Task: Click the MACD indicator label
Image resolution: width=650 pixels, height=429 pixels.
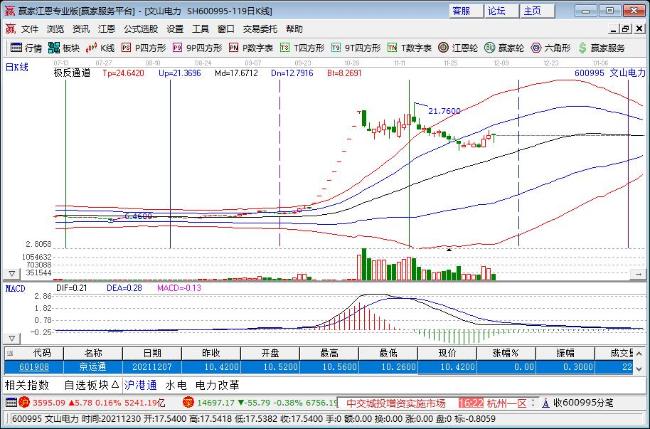Action: 15,288
